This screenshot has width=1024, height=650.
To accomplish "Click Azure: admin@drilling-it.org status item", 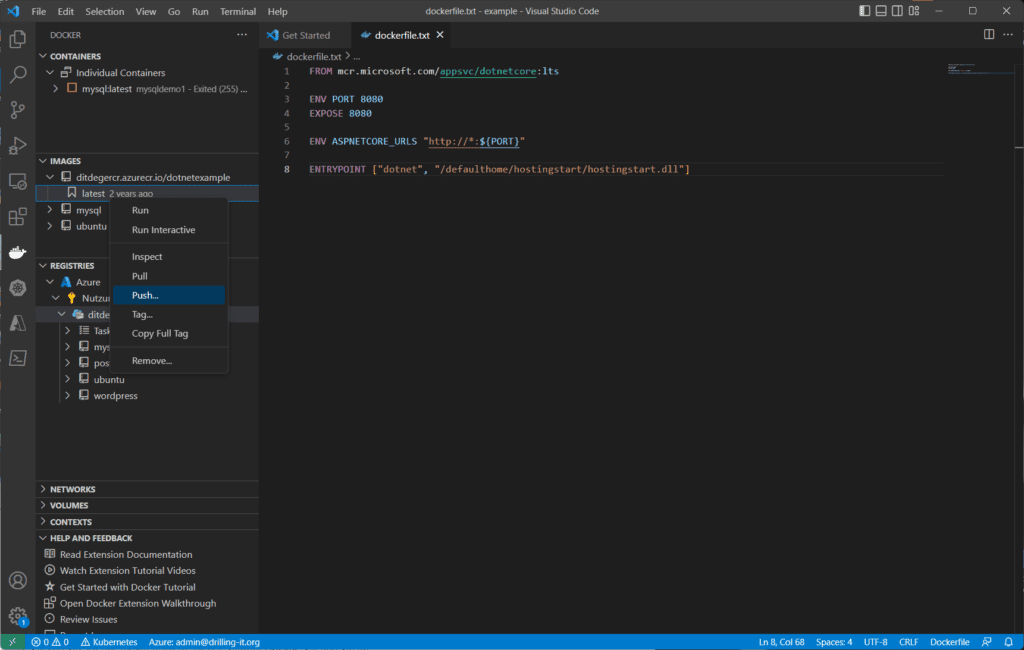I will tap(204, 642).
